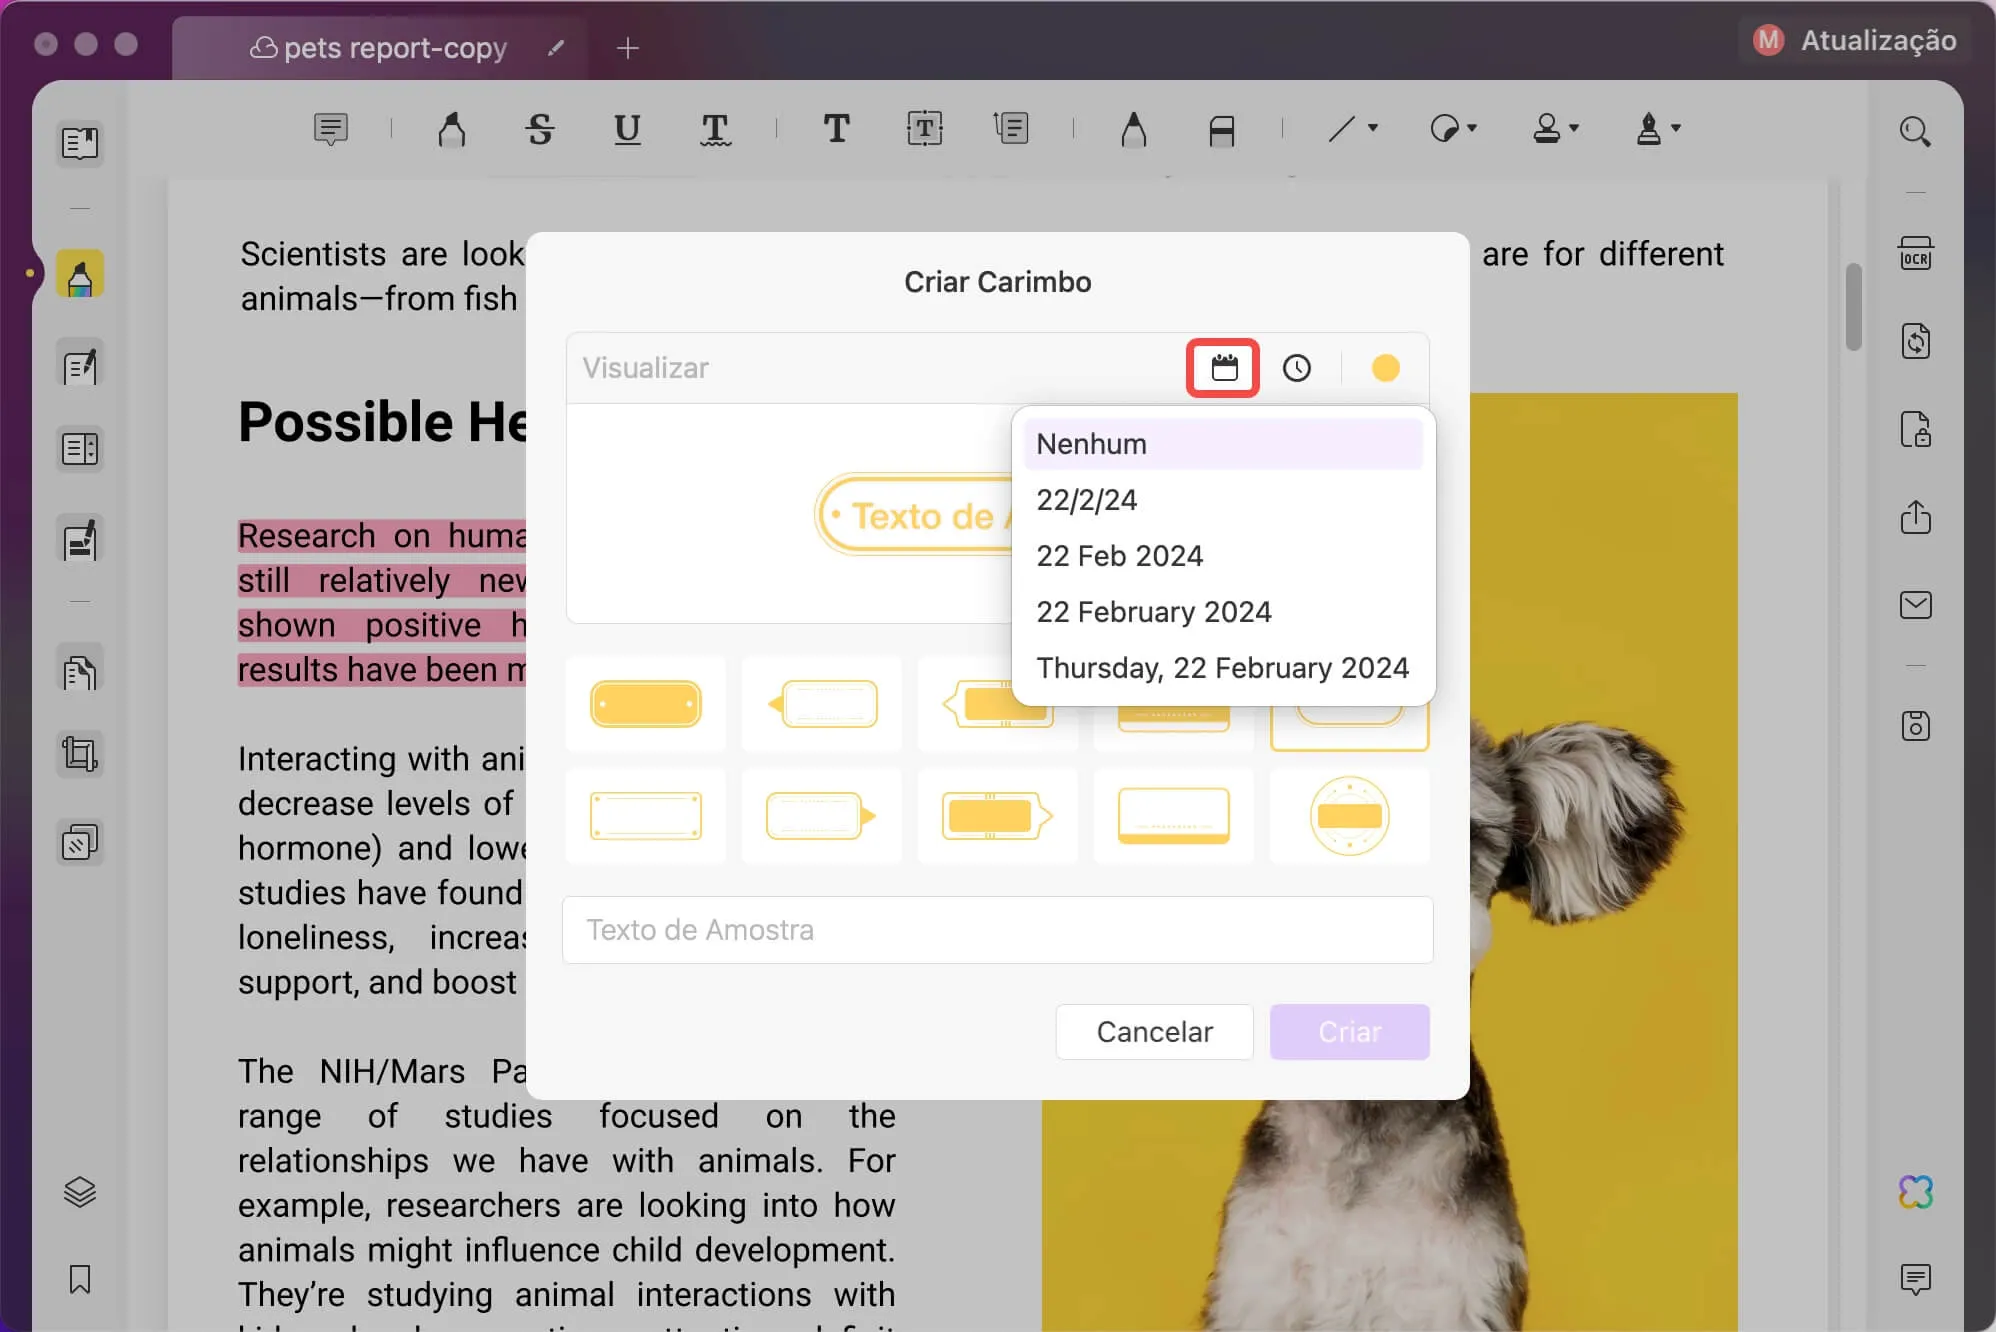Click the search magnifier icon
The width and height of the screenshot is (1996, 1332).
(1915, 131)
